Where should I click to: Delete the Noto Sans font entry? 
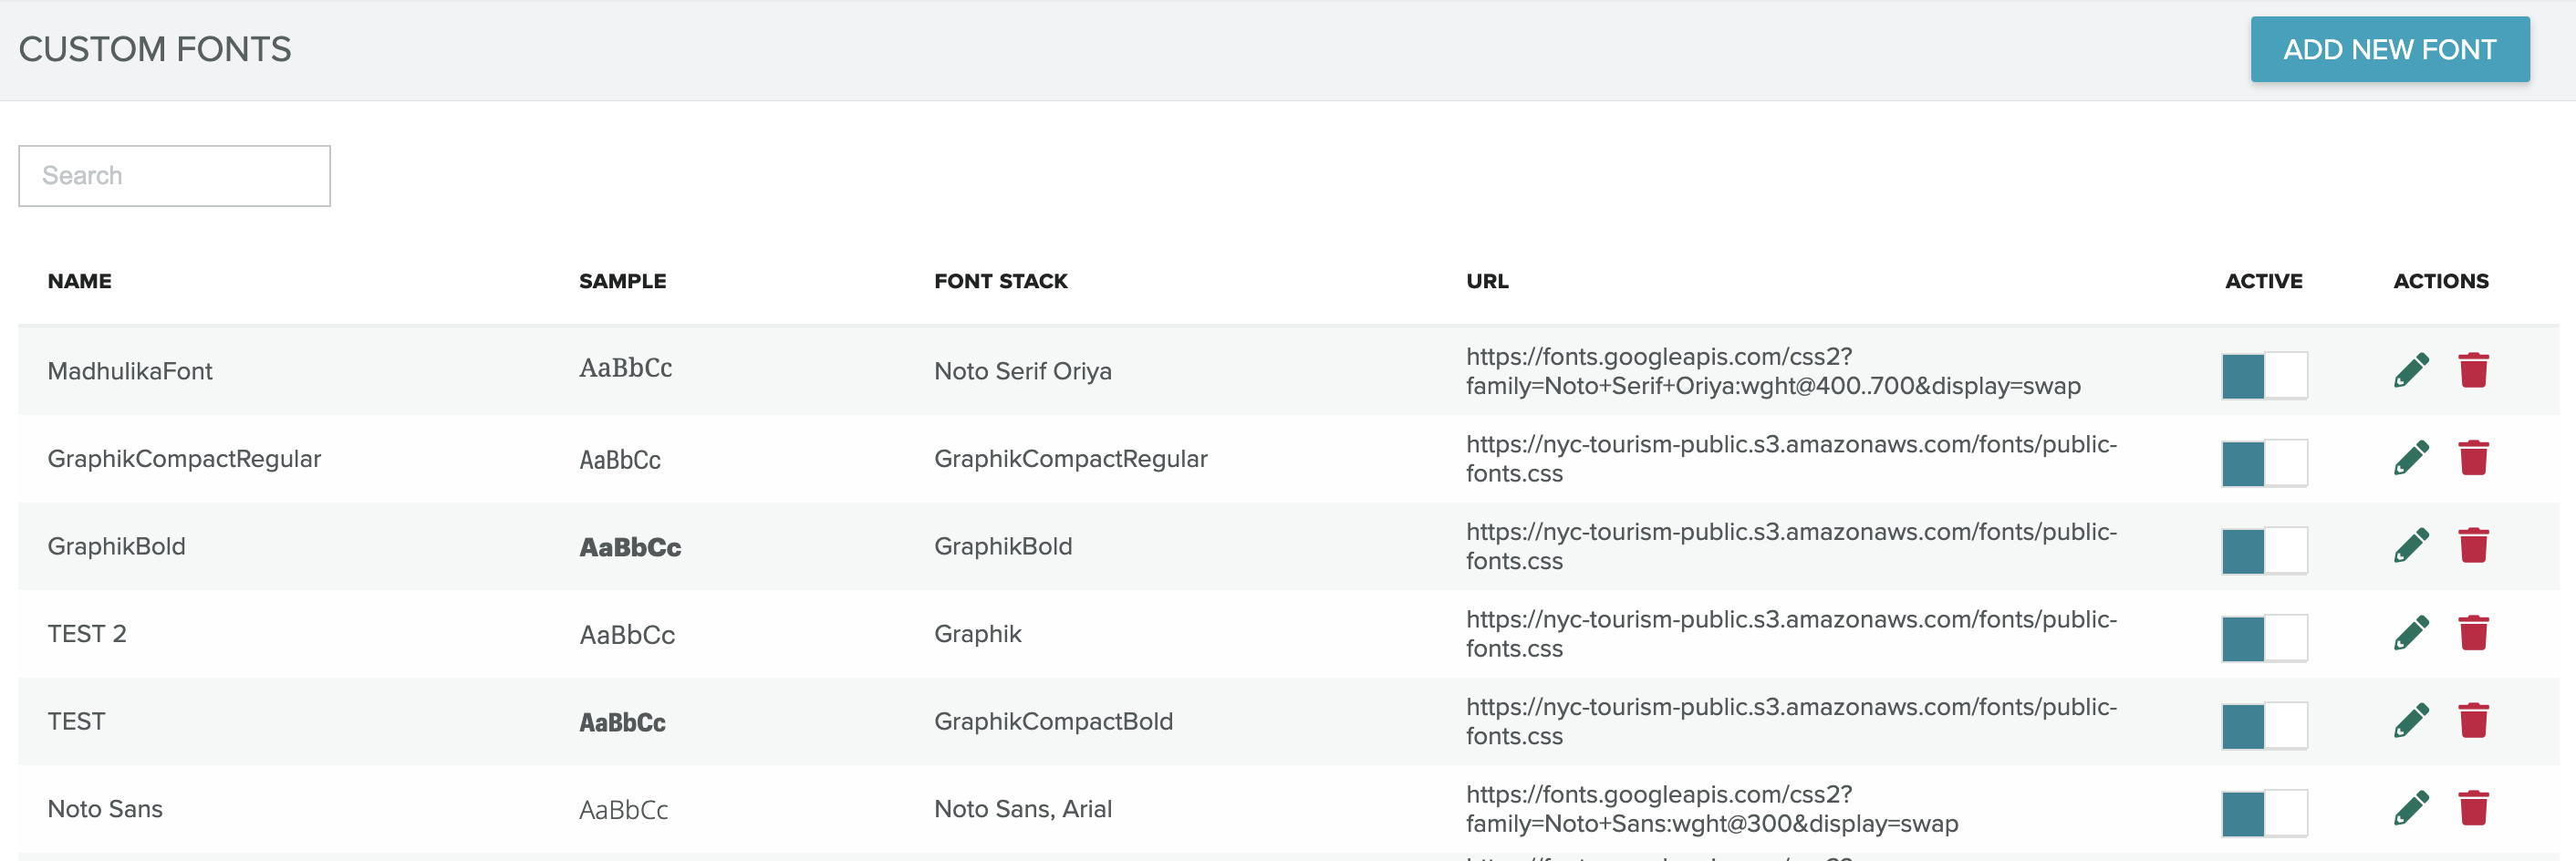click(x=2473, y=809)
